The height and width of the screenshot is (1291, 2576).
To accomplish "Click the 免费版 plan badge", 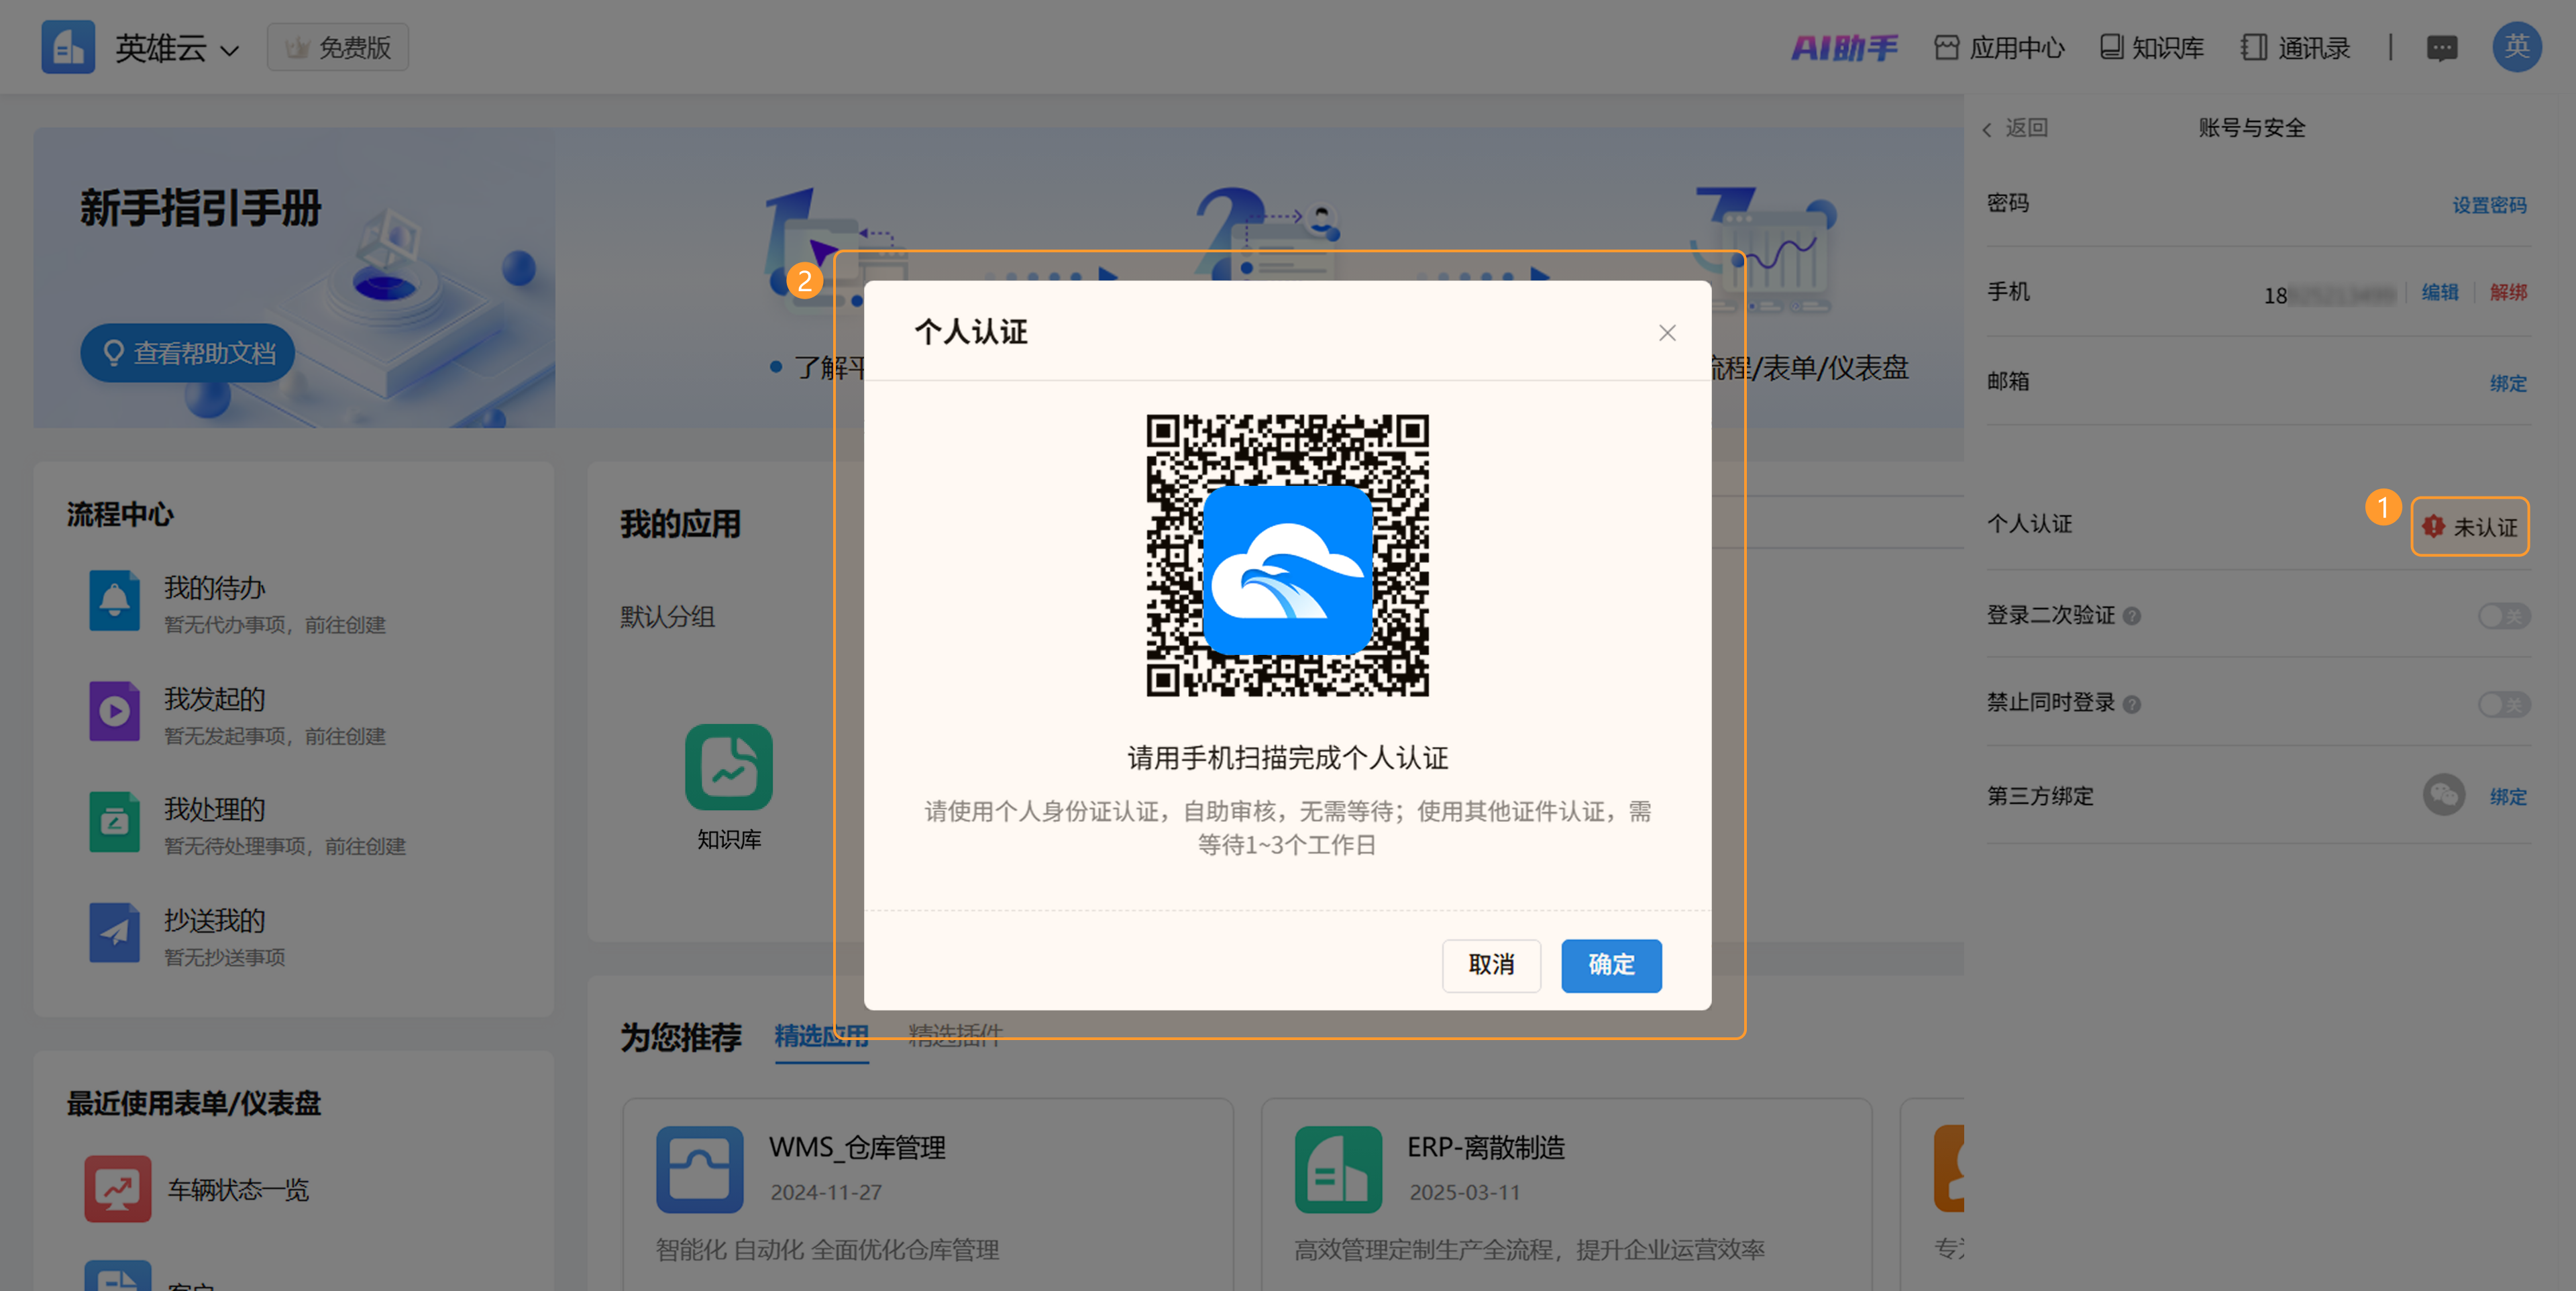I will [x=338, y=47].
